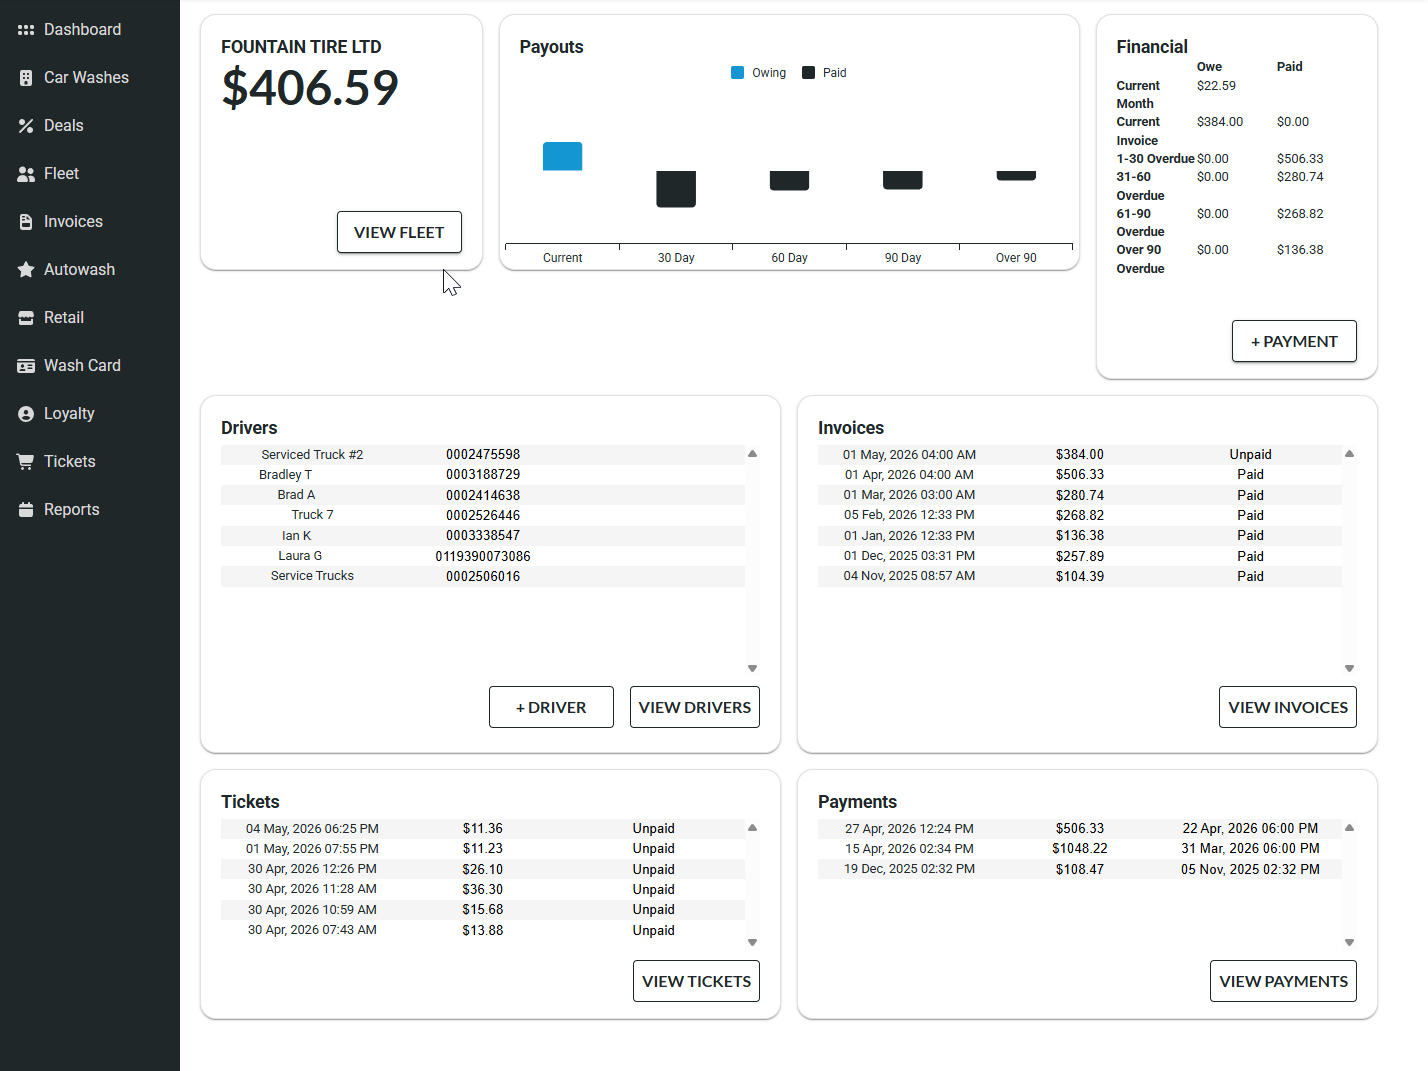
Task: Click Drivers list scroll-down arrow
Action: (x=752, y=668)
